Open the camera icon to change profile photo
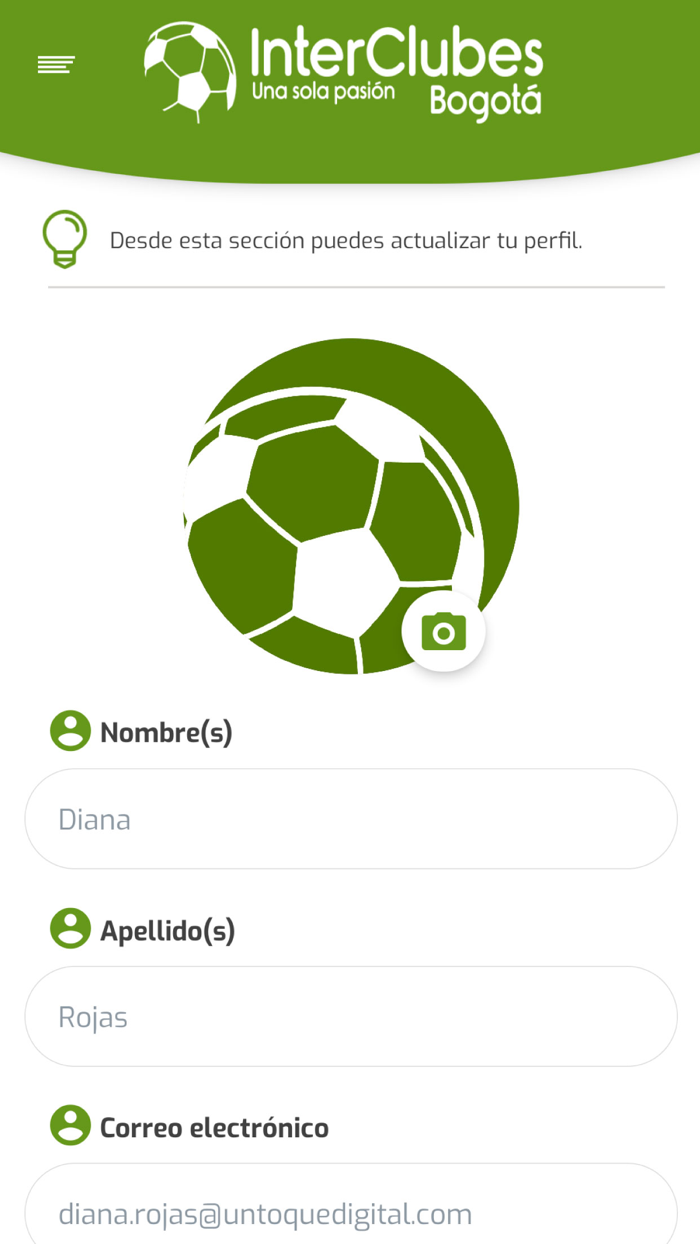The height and width of the screenshot is (1244, 700). point(444,631)
